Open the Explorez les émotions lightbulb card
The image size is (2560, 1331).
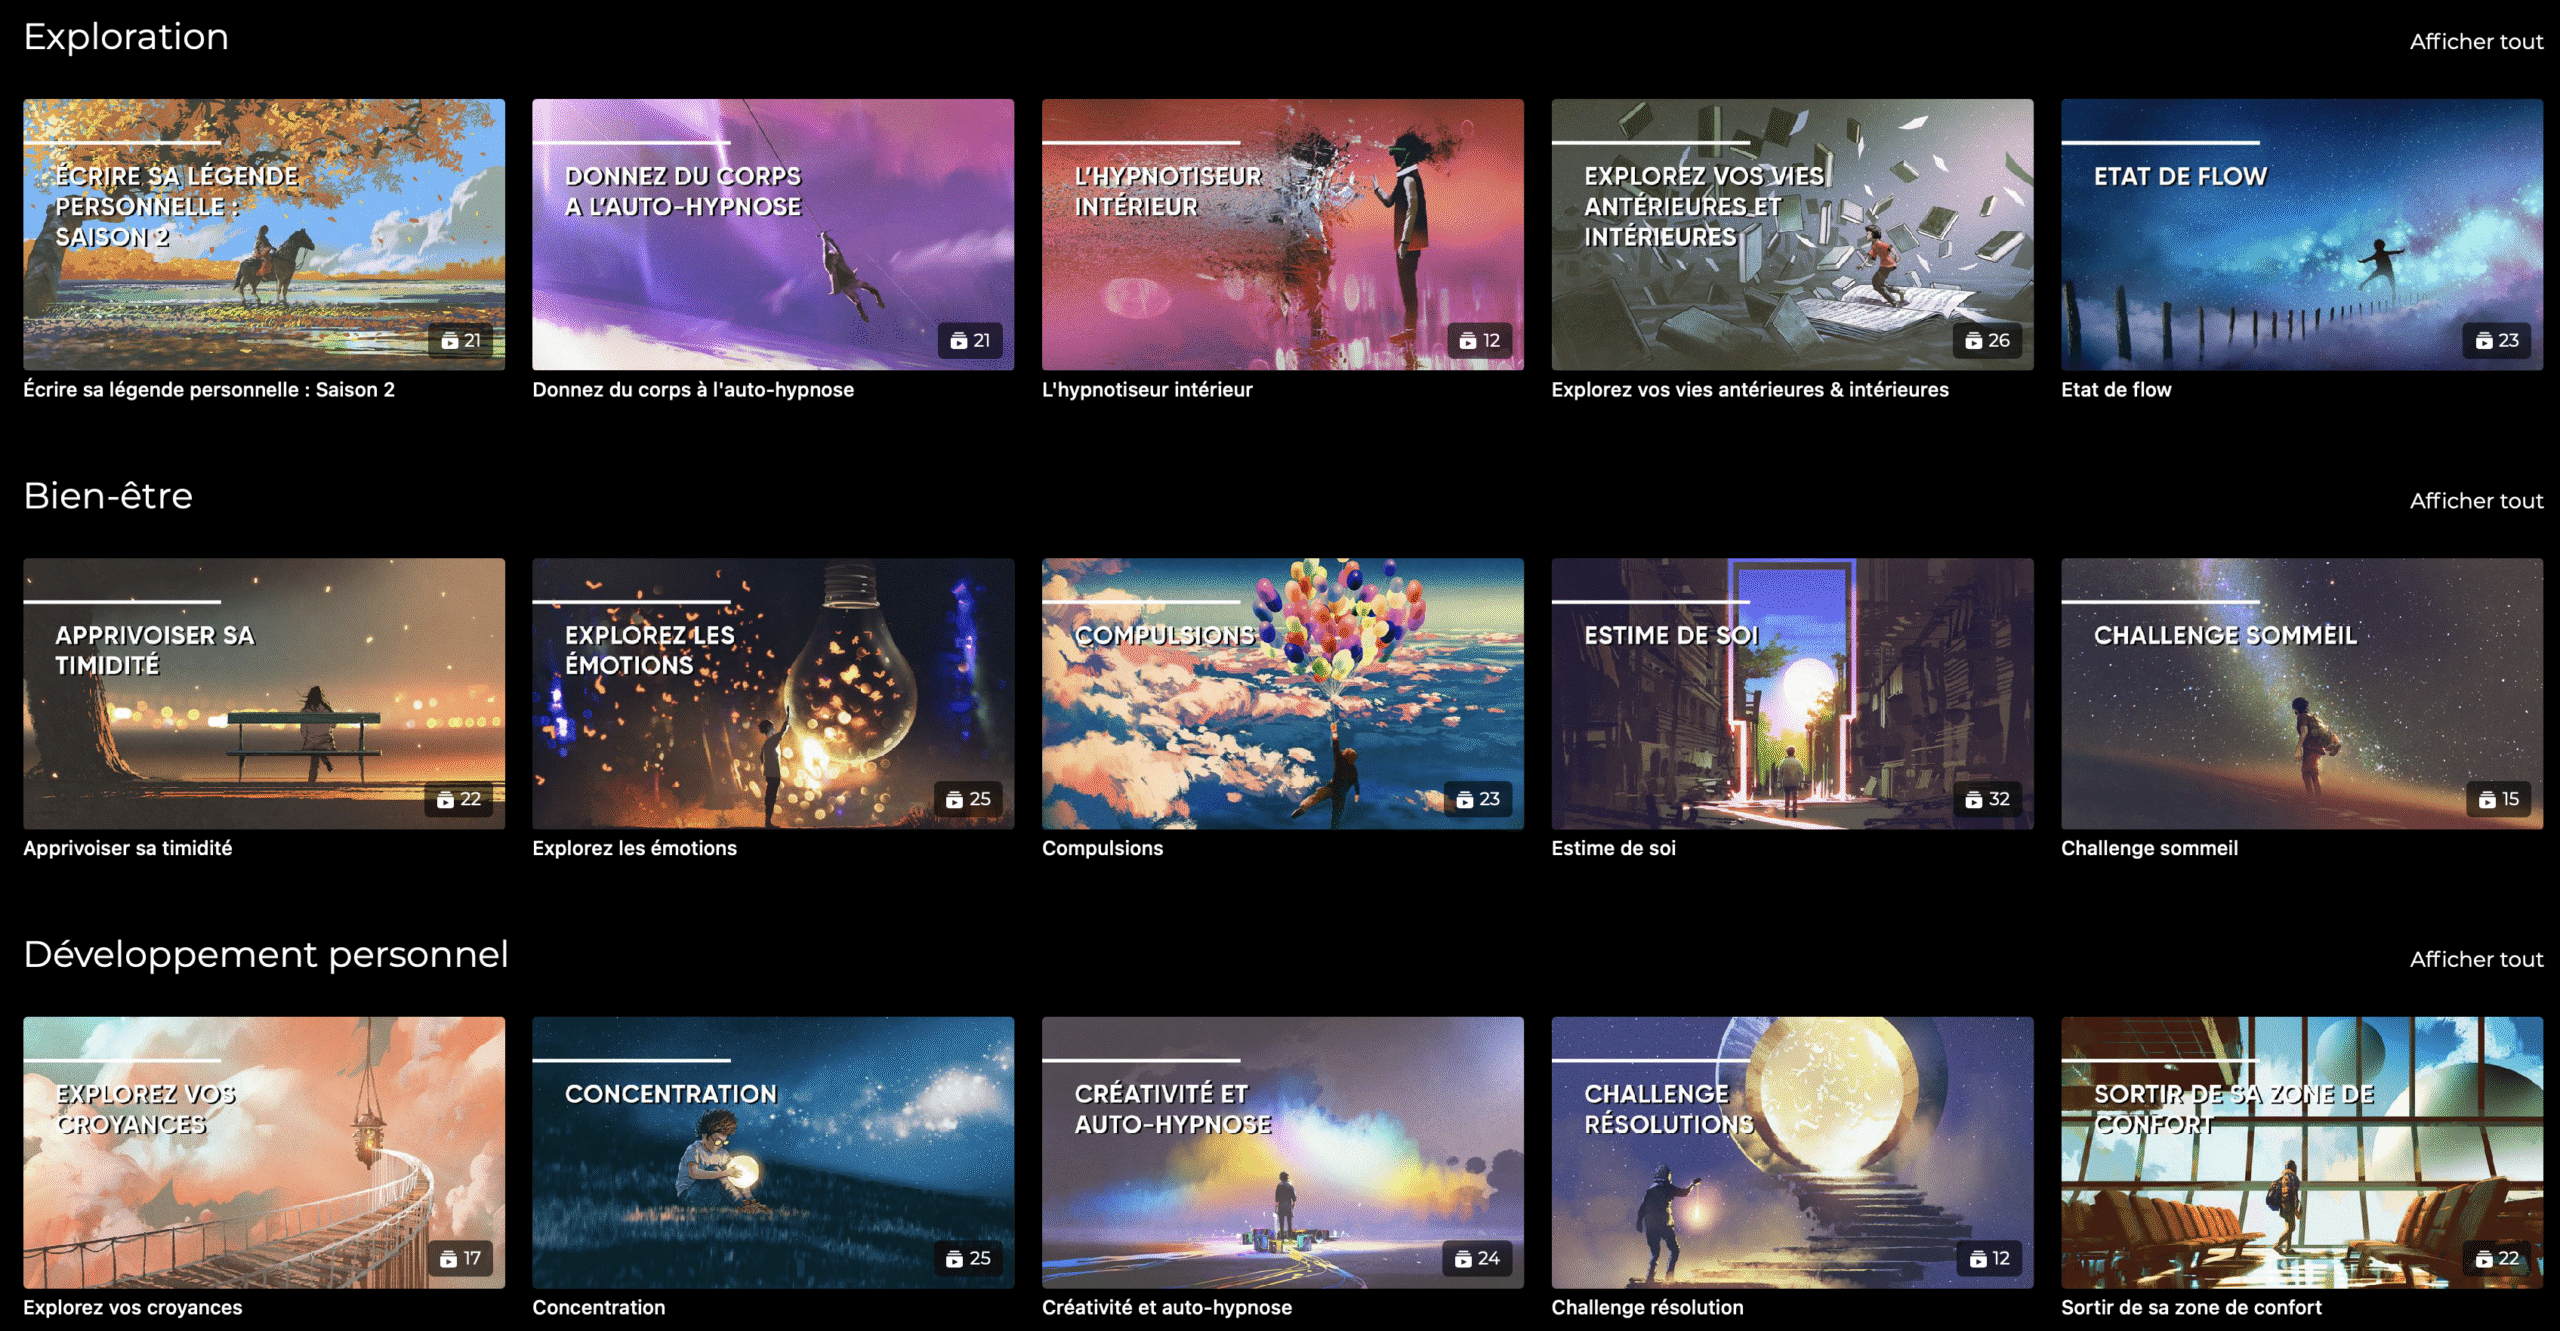[772, 693]
